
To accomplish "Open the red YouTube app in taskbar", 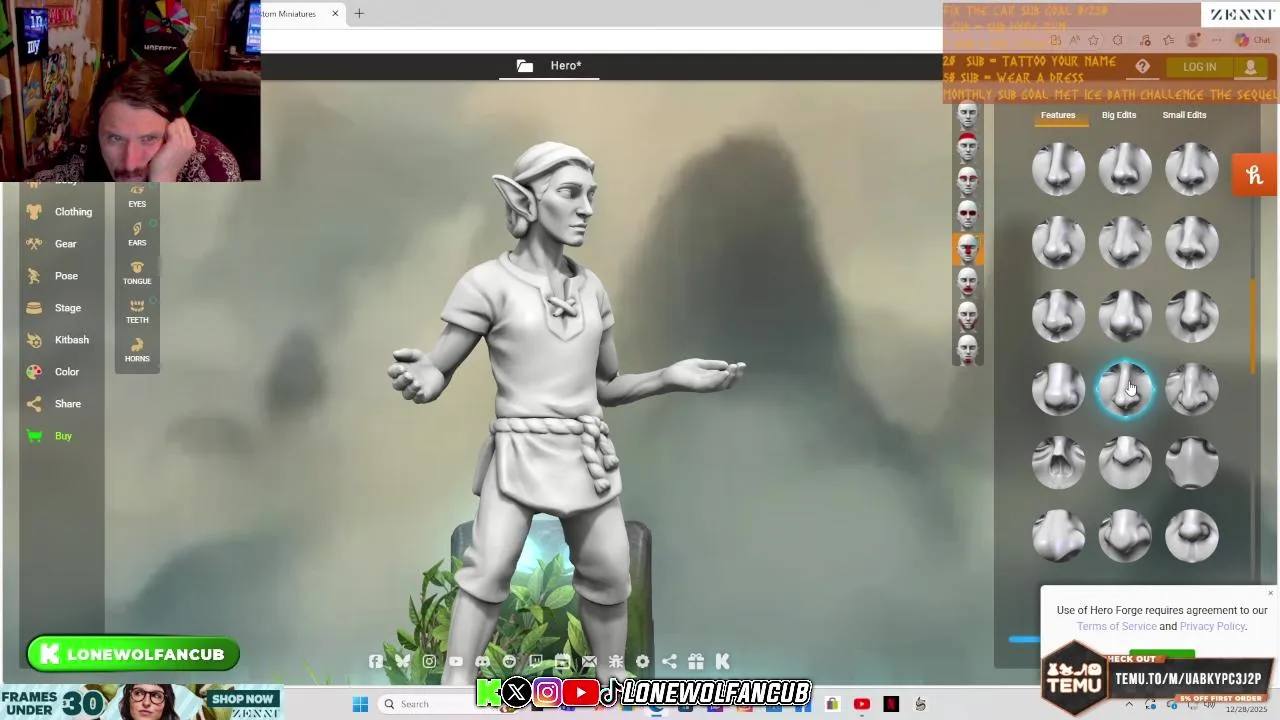I will click(862, 704).
